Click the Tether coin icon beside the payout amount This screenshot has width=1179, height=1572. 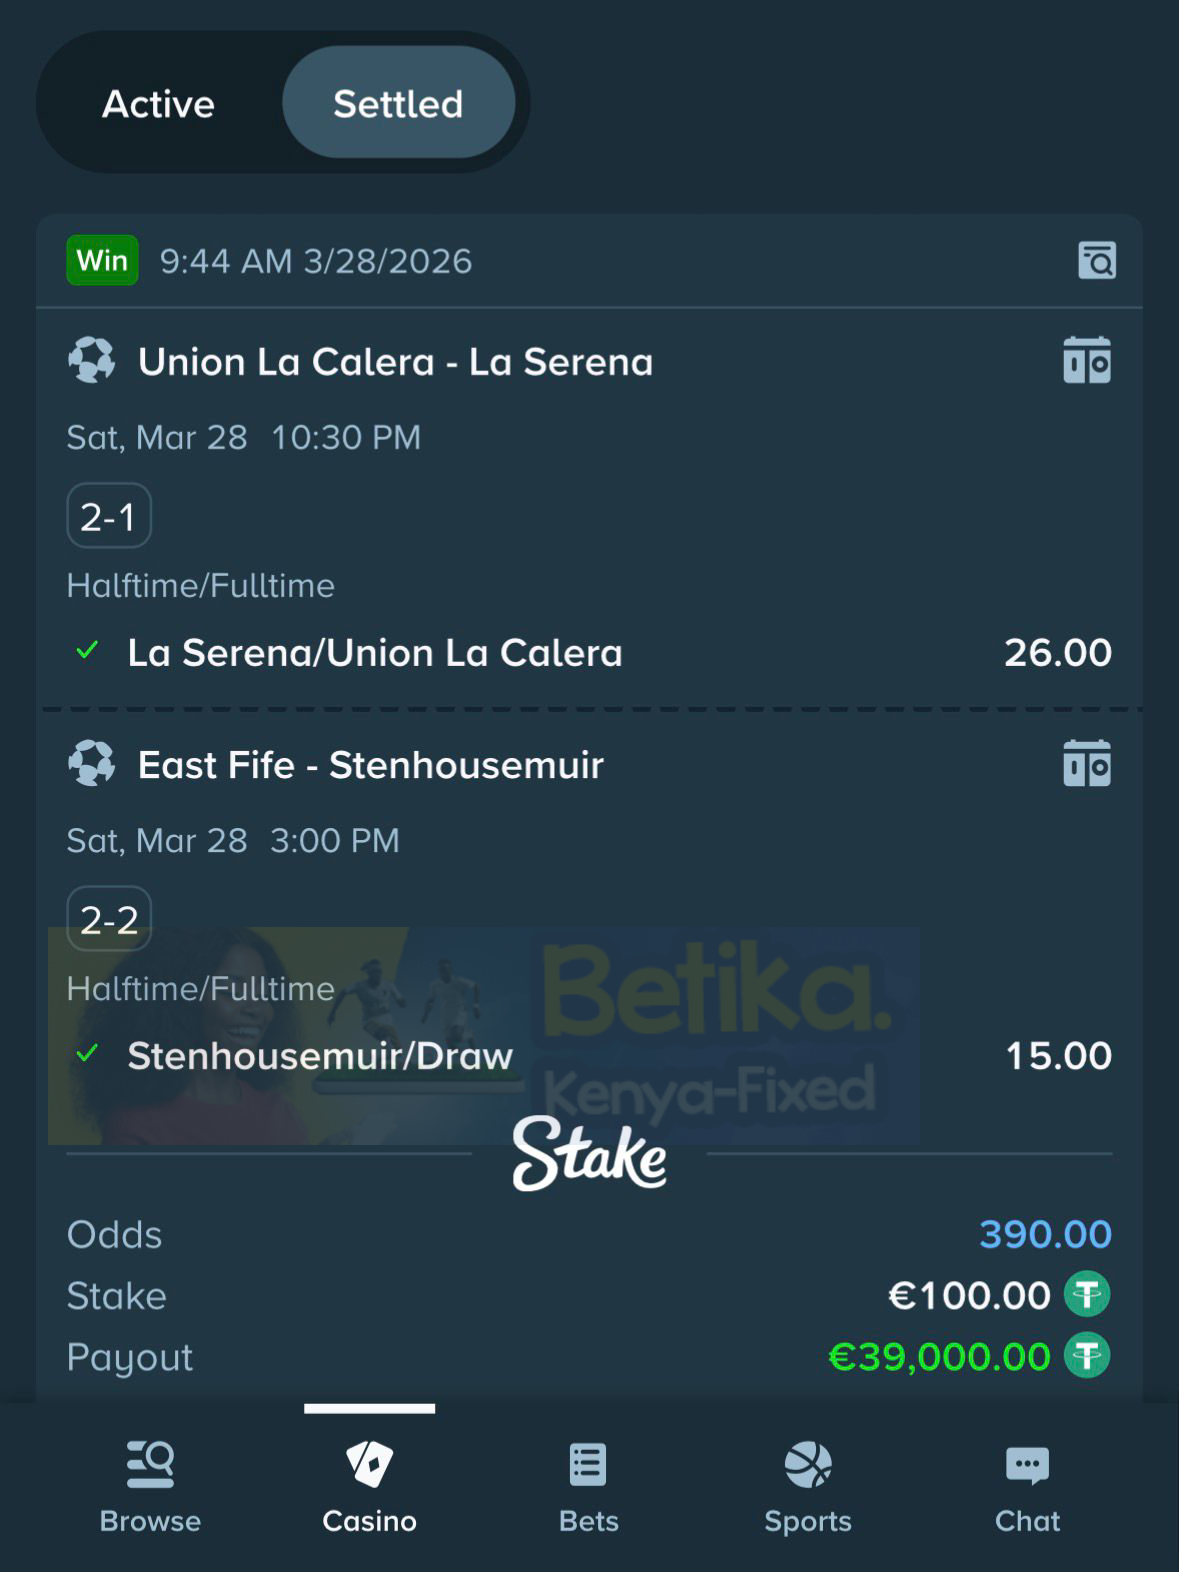1088,1356
